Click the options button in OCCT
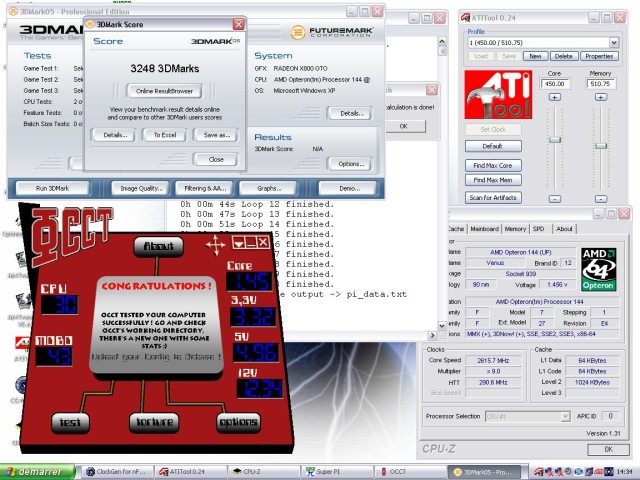Screen dimensions: 640x480 pos(238,422)
